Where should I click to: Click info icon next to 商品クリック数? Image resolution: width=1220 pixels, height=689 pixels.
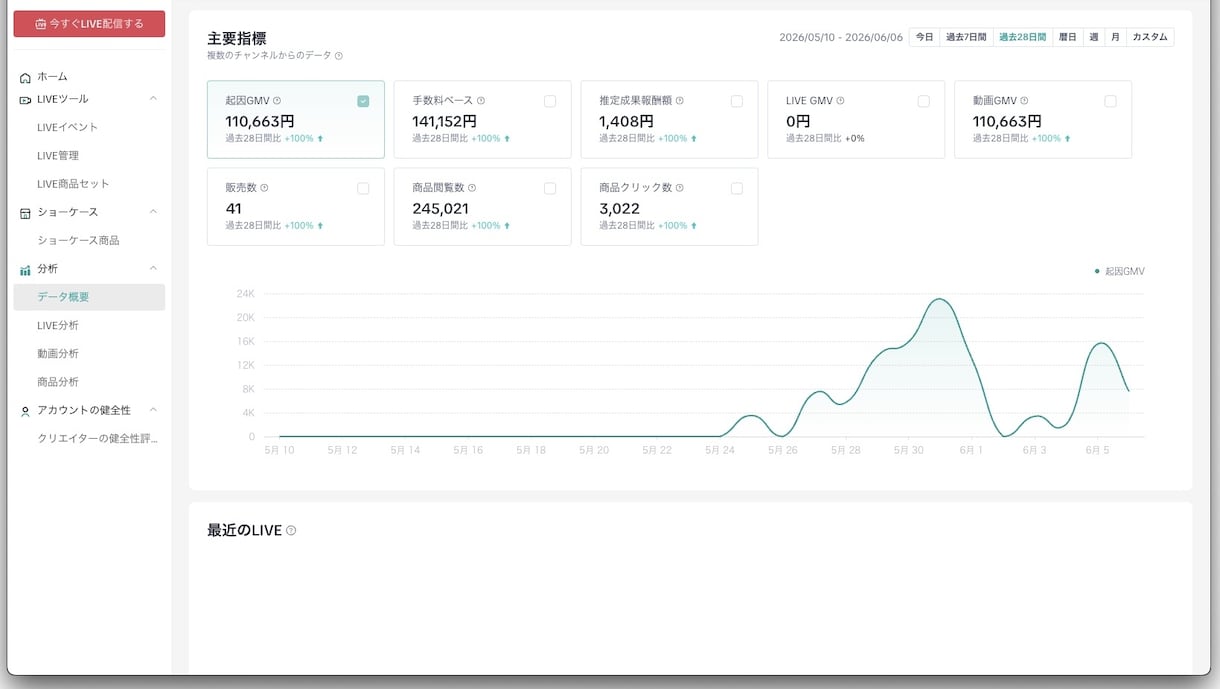680,188
